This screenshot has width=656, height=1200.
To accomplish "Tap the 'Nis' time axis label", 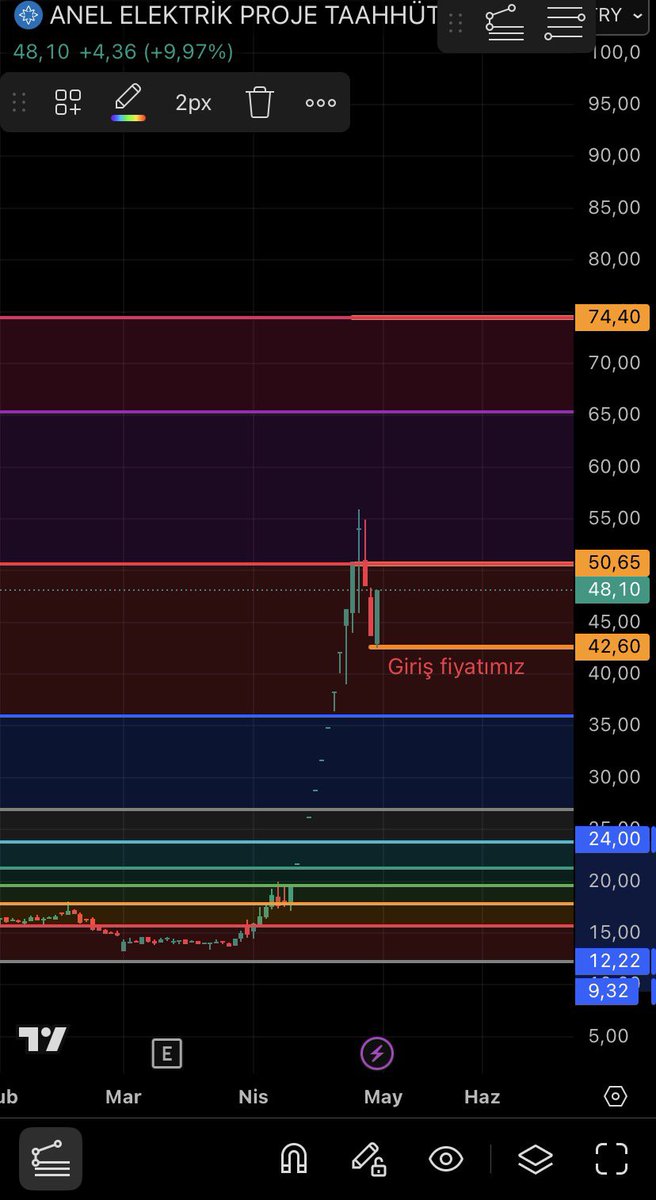I will [x=254, y=1097].
